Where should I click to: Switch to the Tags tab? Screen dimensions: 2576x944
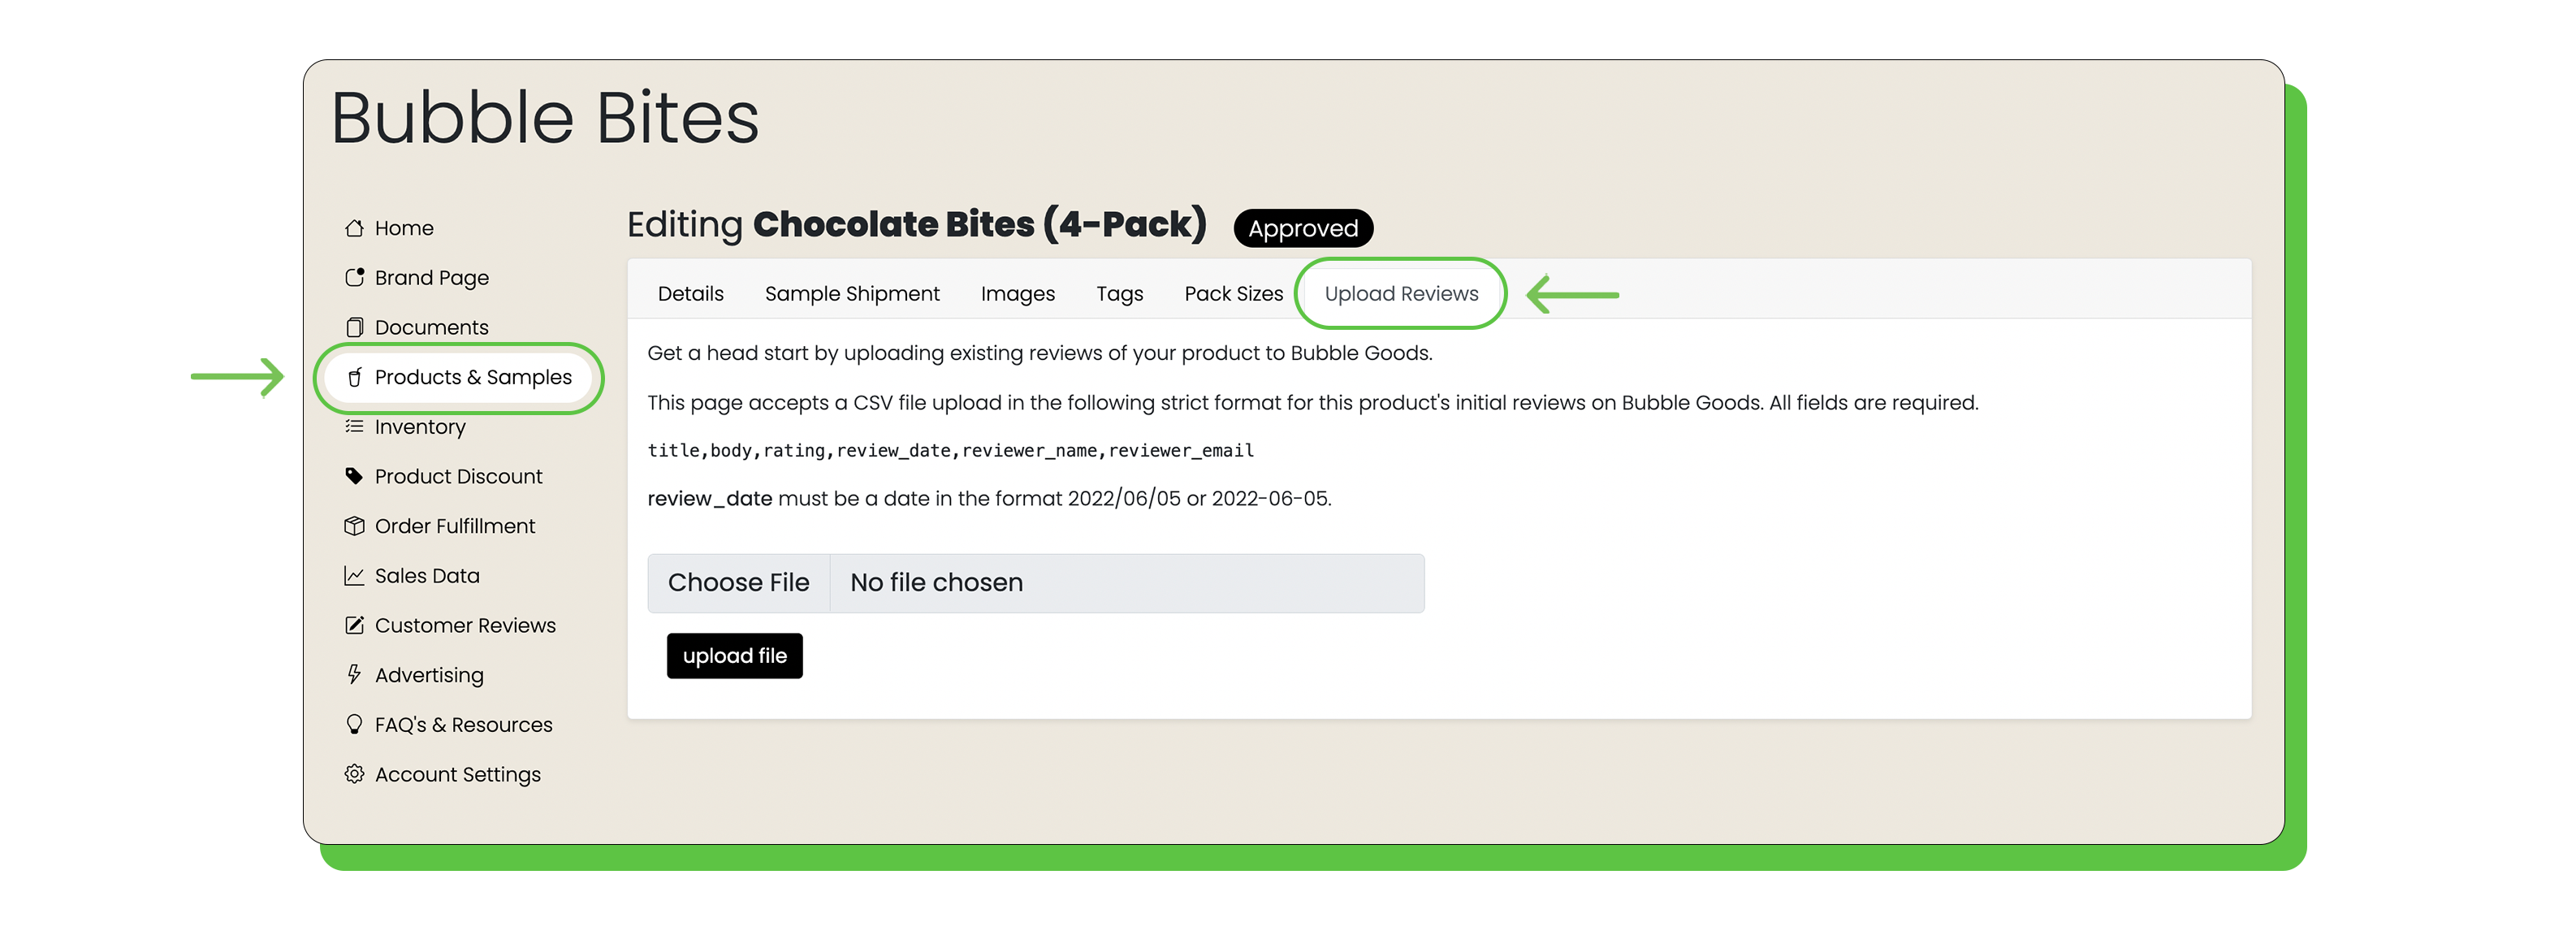point(1119,294)
